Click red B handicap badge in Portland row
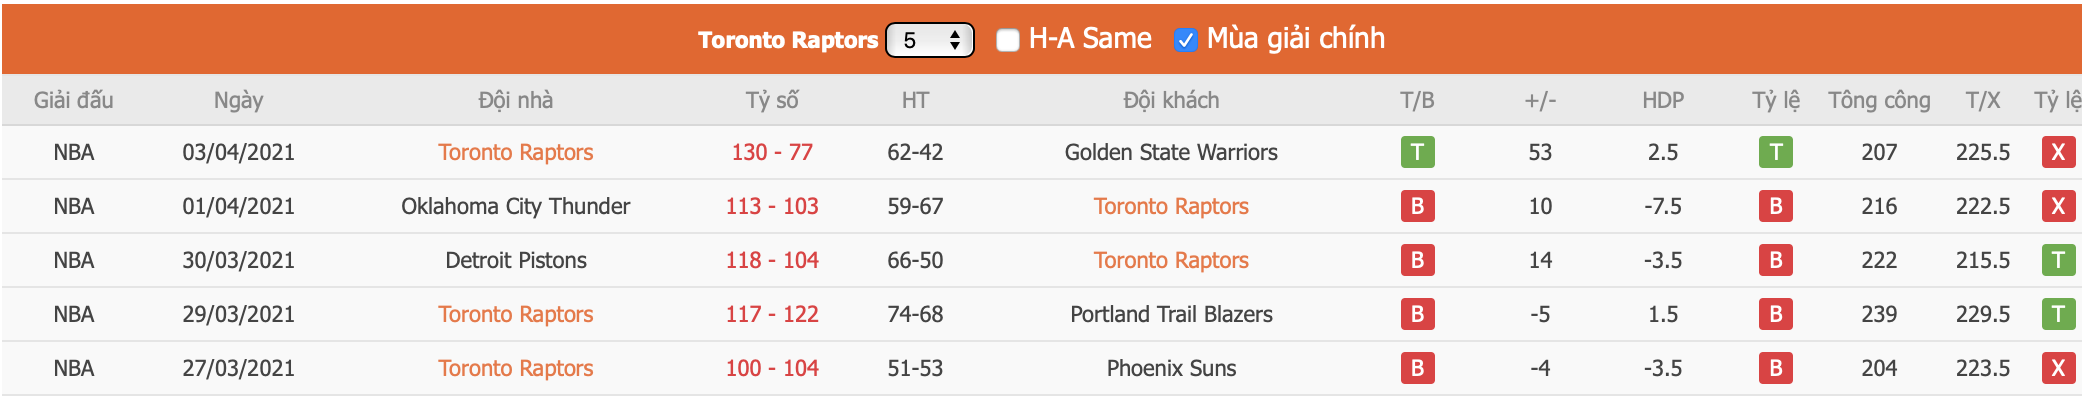The height and width of the screenshot is (402, 2084). (x=1775, y=314)
